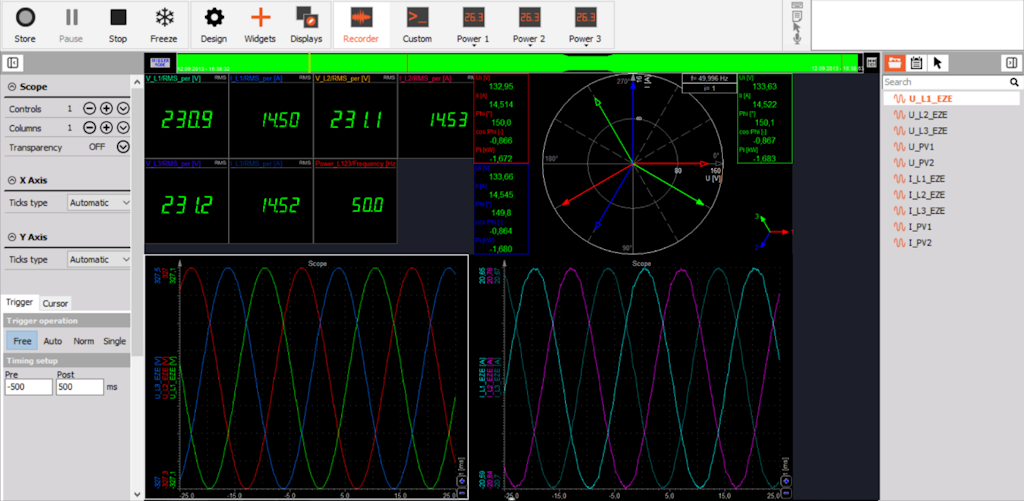Select the Trigger tab
1024x501 pixels.
pyautogui.click(x=20, y=302)
